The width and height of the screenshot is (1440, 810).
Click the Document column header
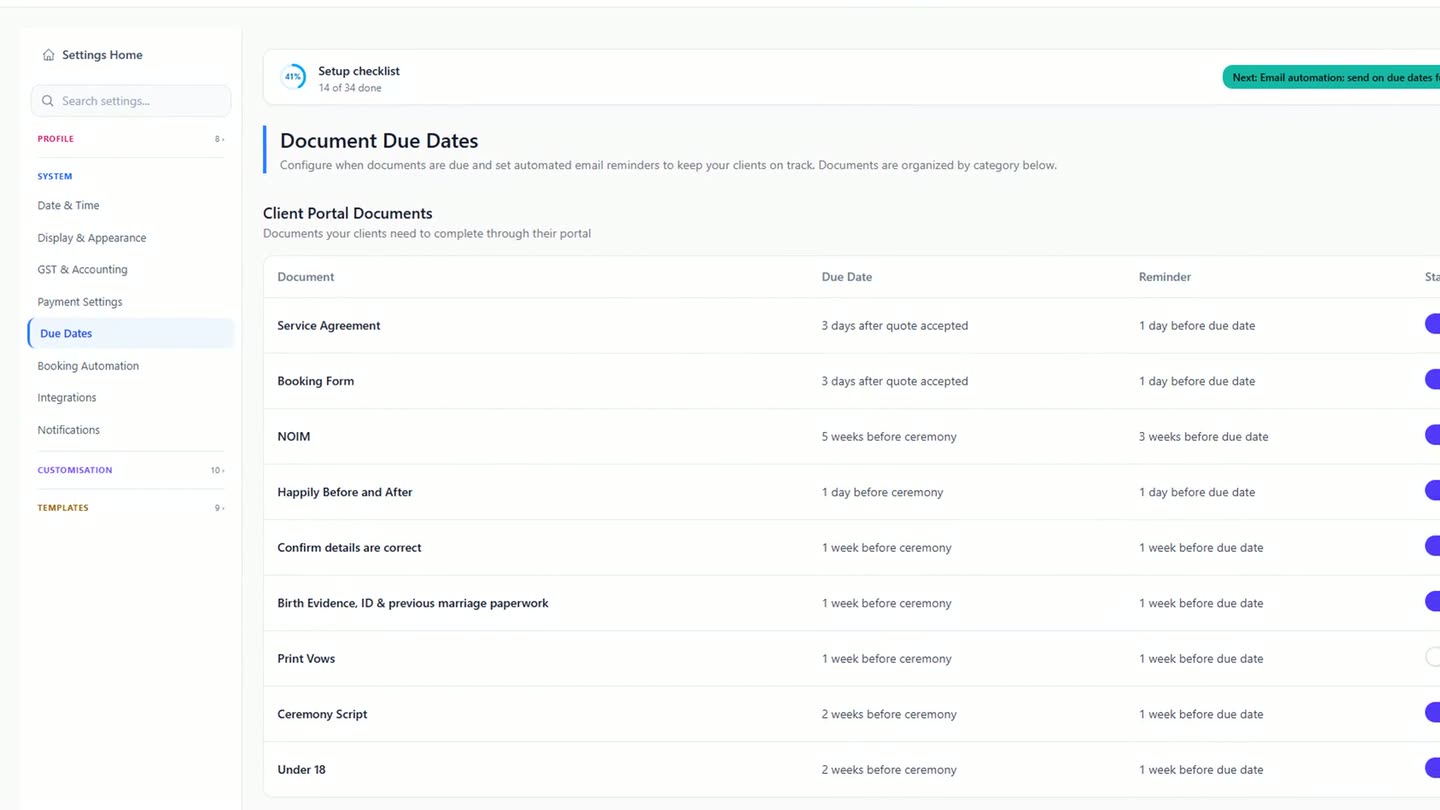pyautogui.click(x=306, y=277)
